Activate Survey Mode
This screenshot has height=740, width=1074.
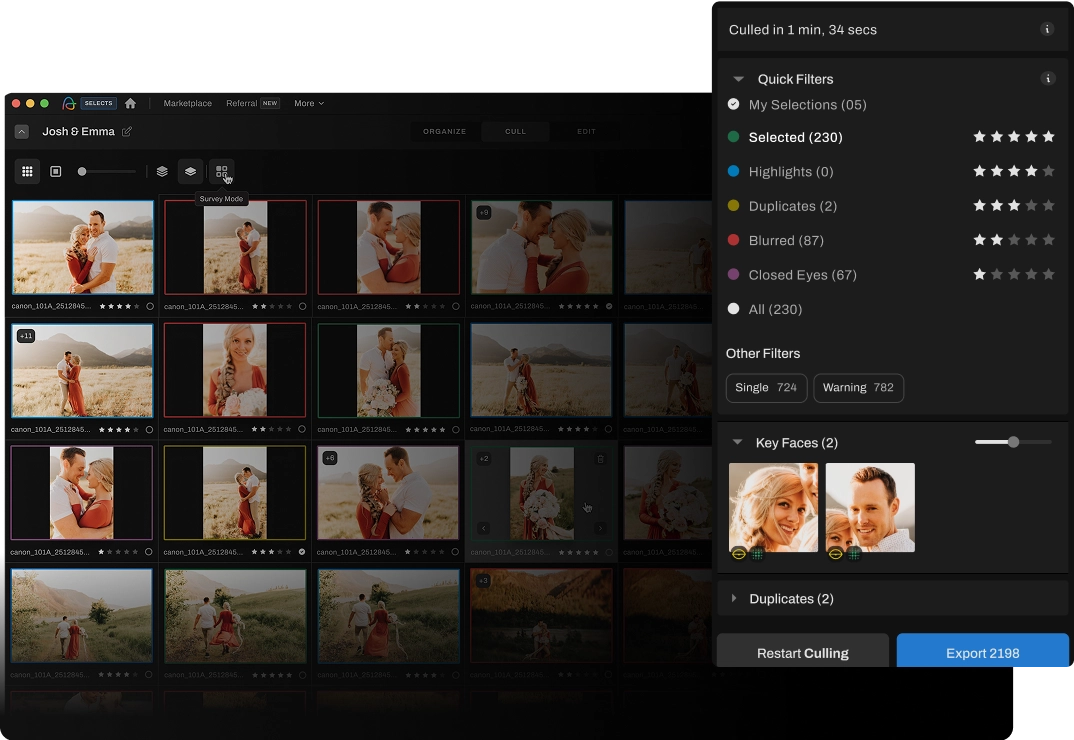[x=222, y=171]
